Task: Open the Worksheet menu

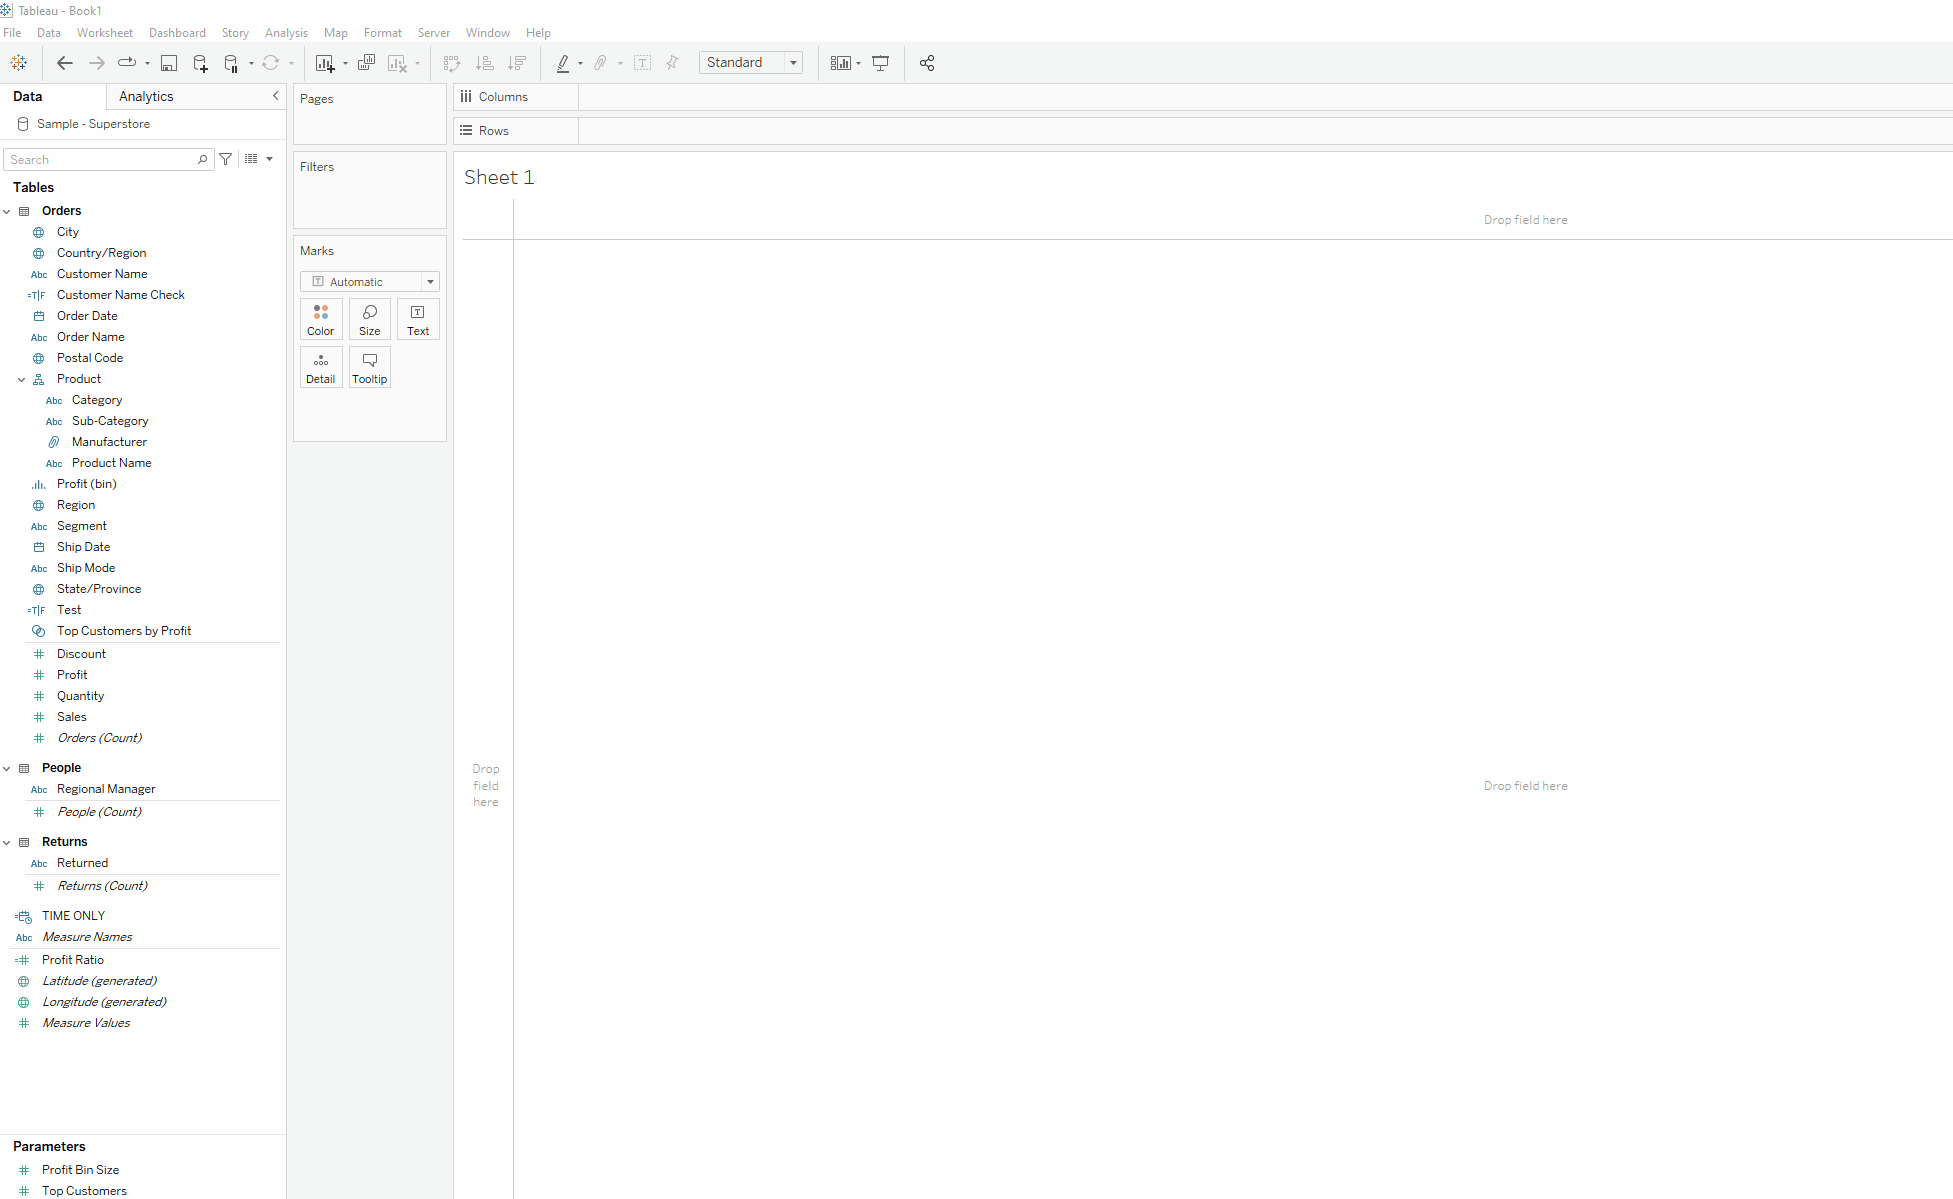Action: point(104,33)
